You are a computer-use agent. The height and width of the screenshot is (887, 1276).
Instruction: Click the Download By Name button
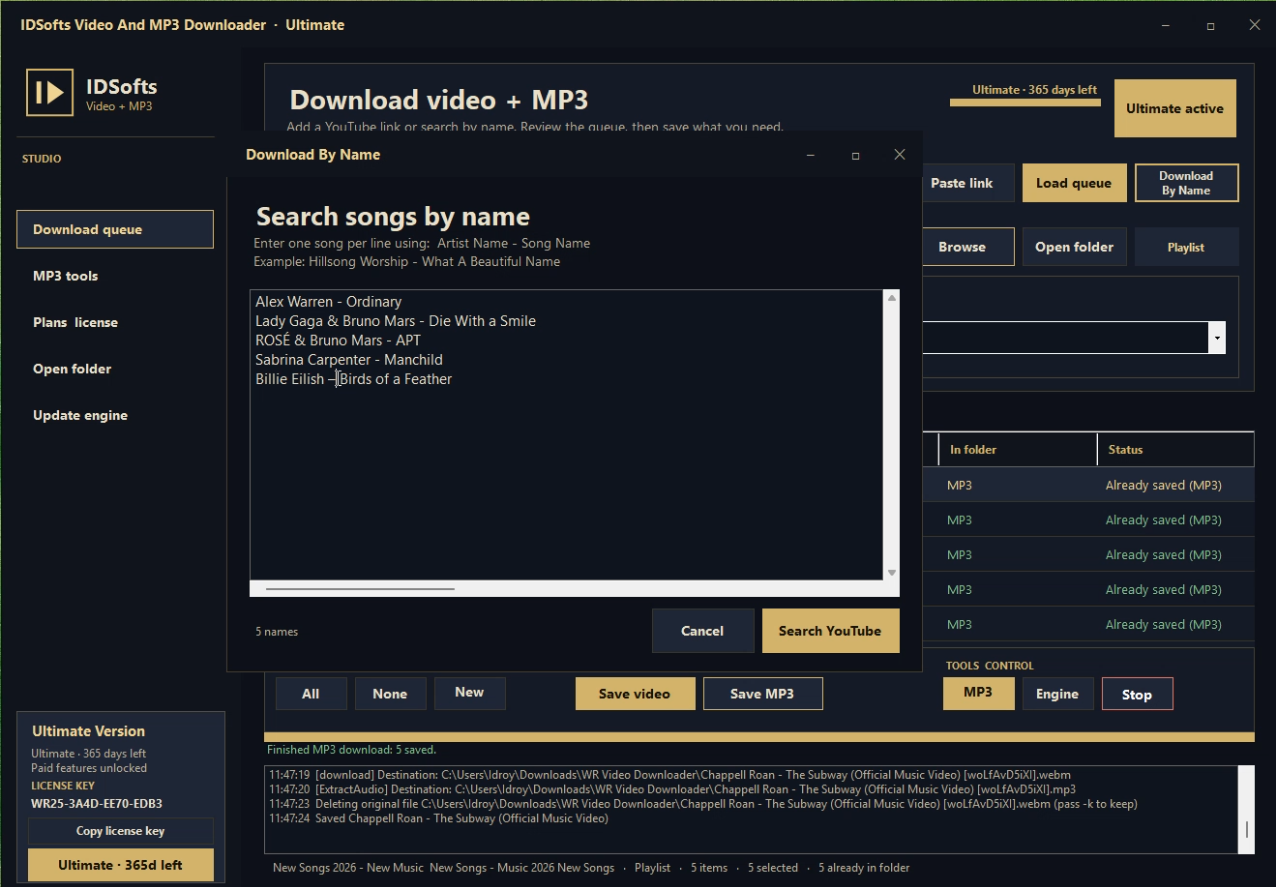(1186, 183)
